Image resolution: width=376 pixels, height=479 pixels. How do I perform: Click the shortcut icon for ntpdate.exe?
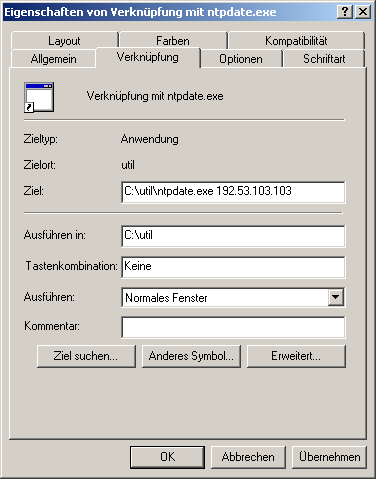(x=39, y=97)
